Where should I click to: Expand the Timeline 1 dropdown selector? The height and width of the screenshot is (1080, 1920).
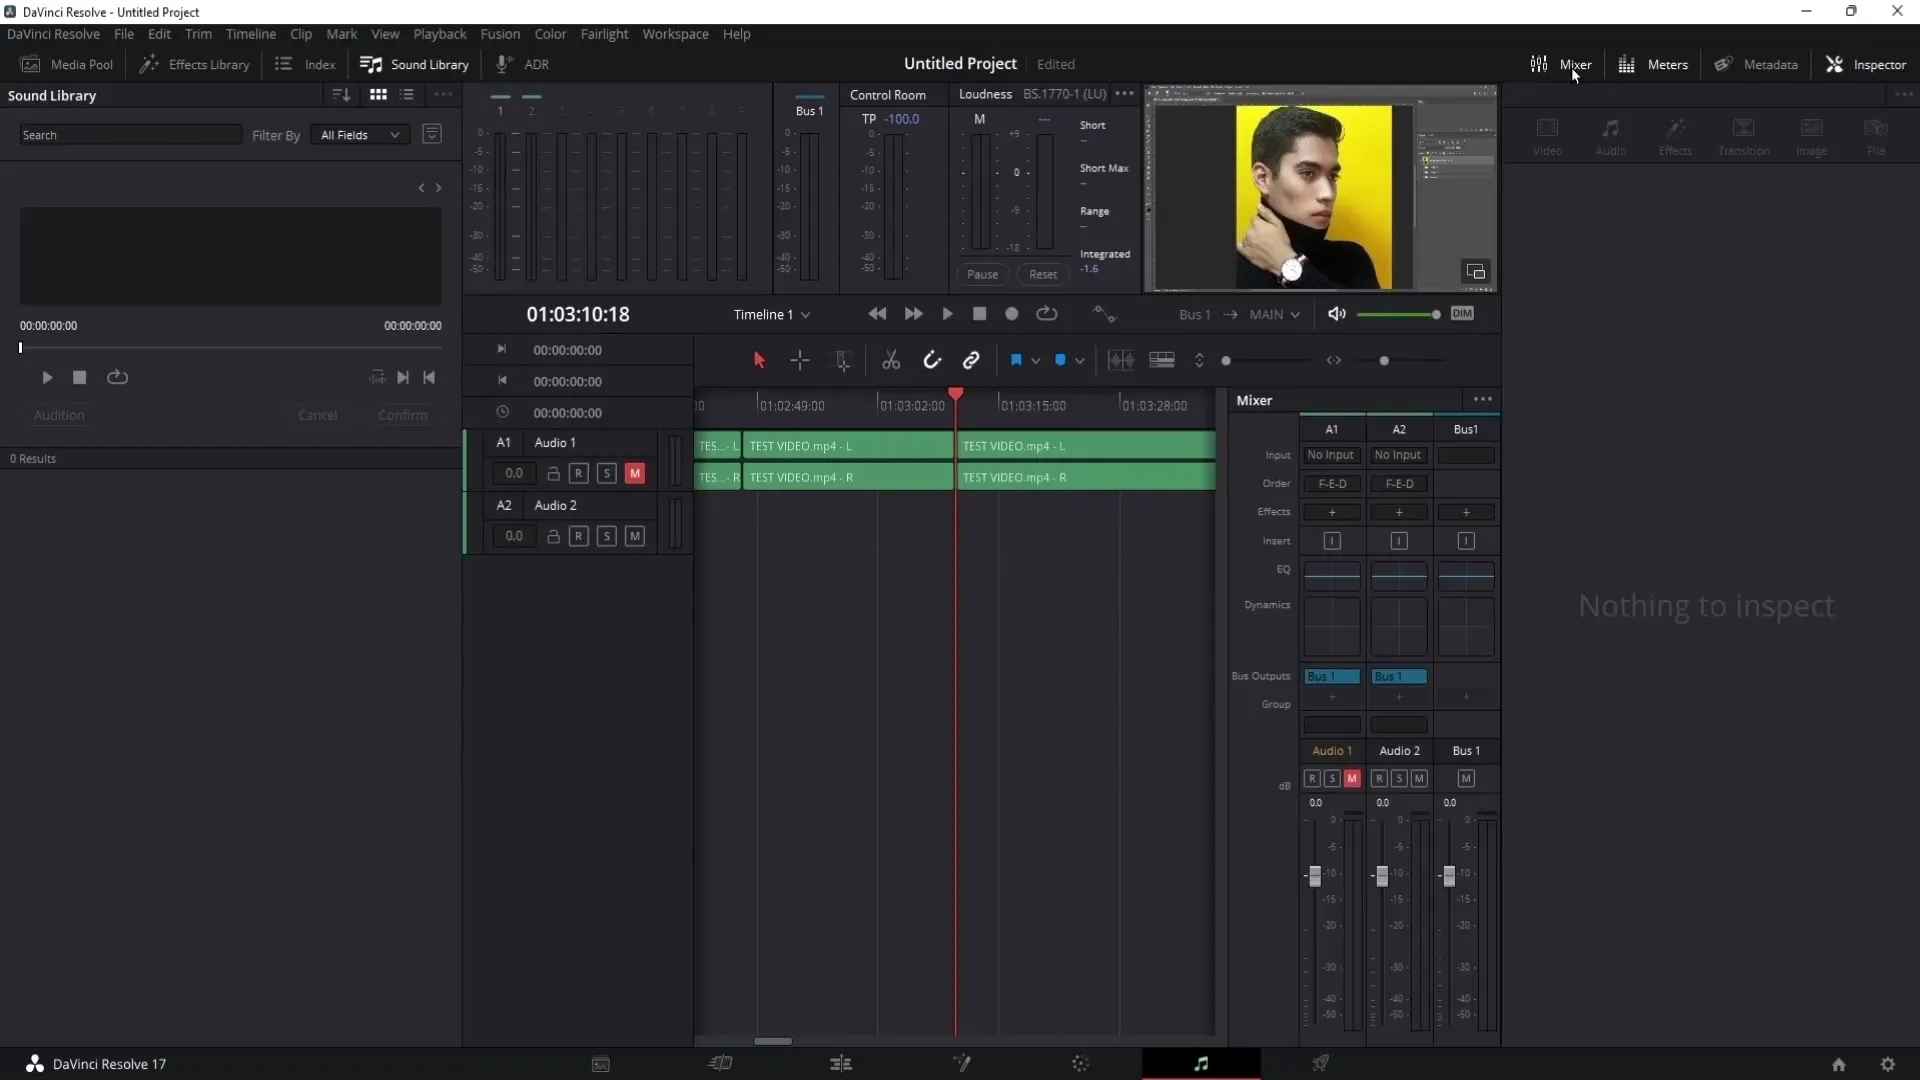click(x=807, y=314)
